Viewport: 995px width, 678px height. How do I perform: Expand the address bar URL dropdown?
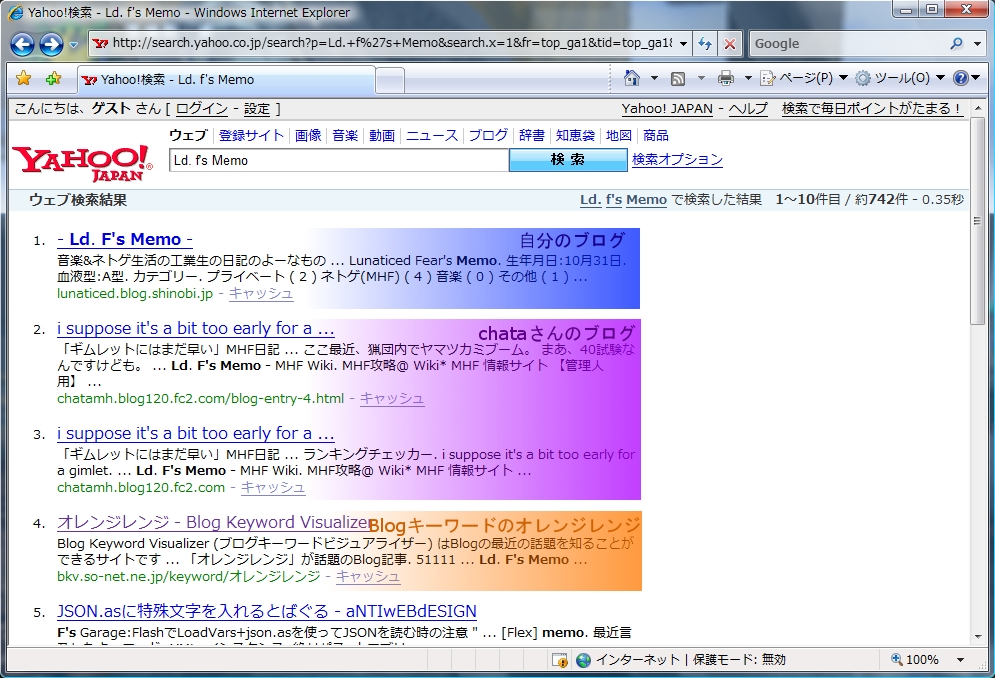click(683, 44)
